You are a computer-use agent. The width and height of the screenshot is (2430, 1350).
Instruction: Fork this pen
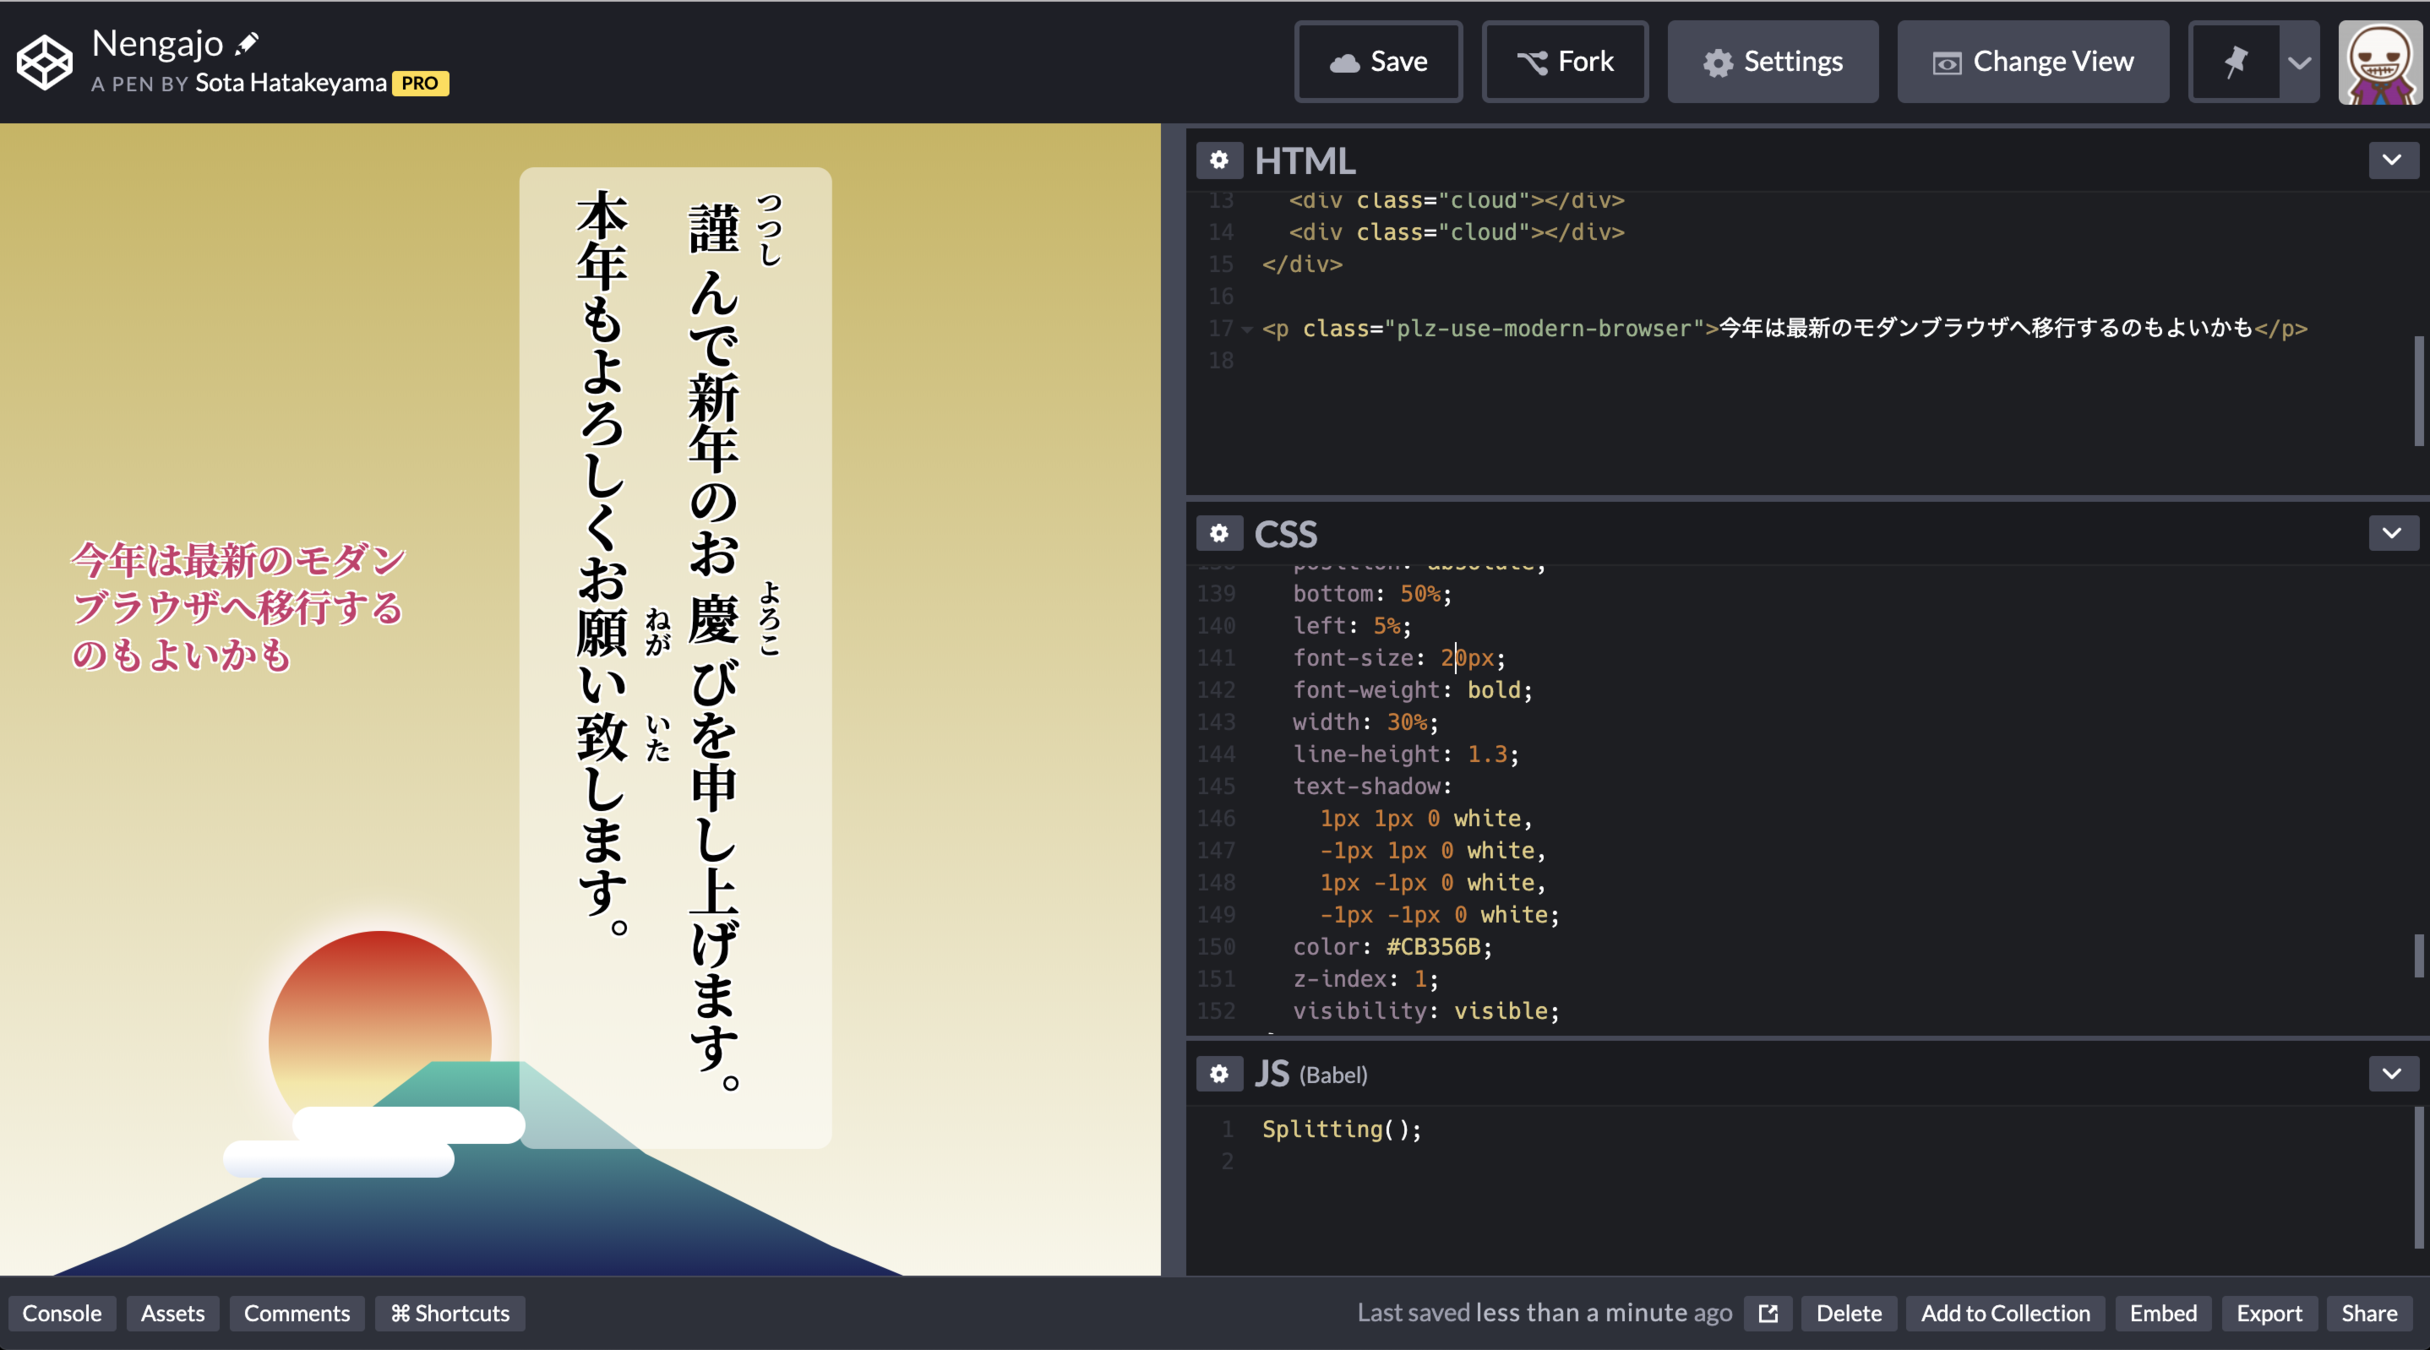point(1564,62)
